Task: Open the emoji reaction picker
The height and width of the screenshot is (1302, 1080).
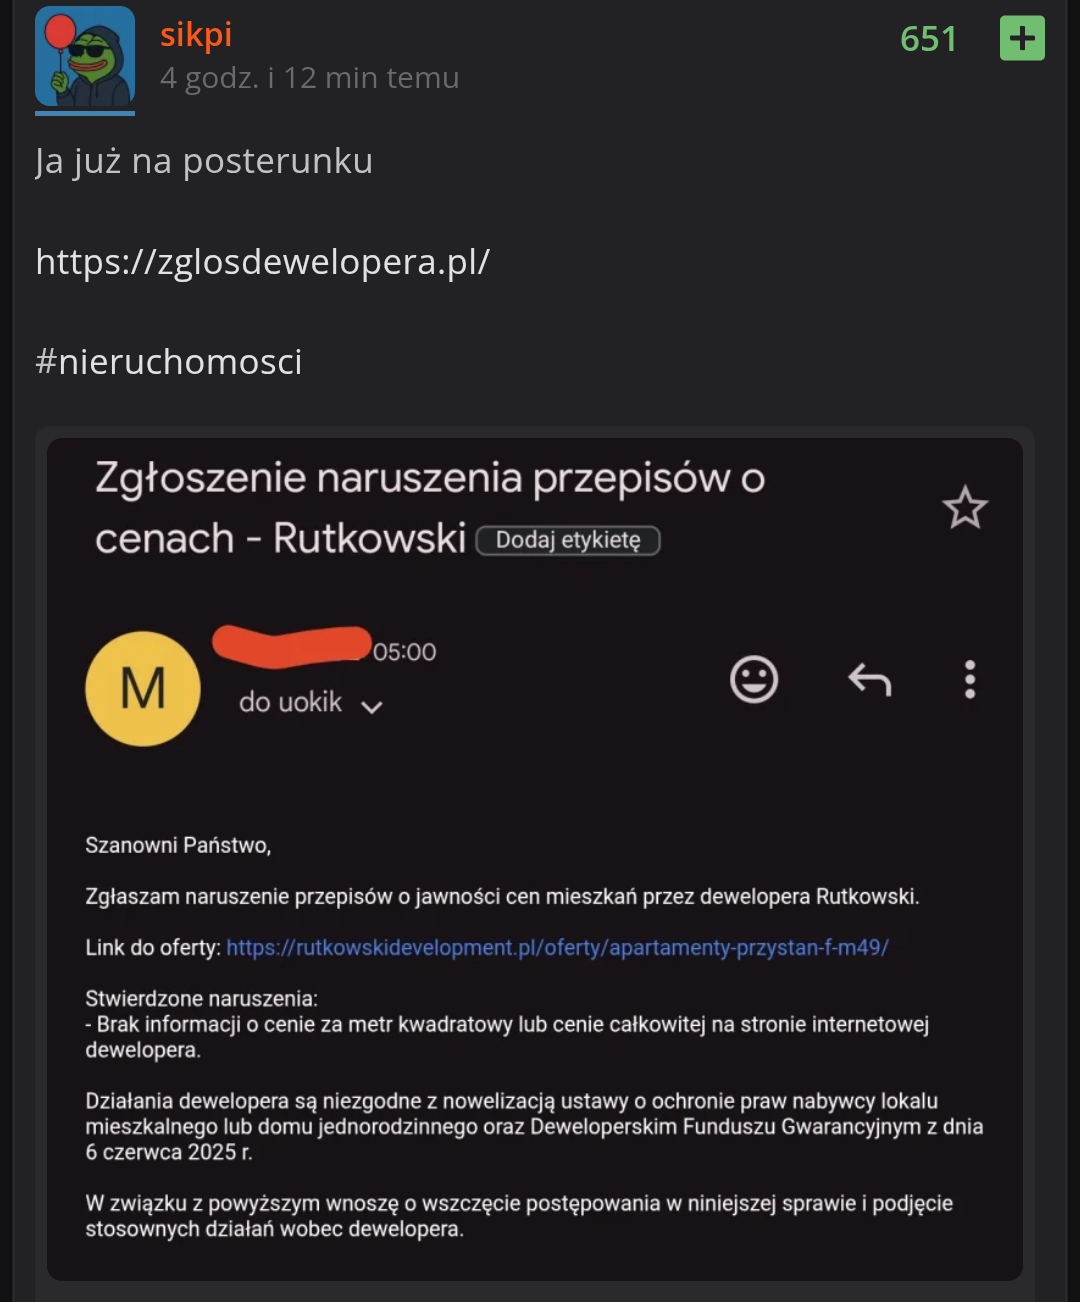Action: [754, 680]
